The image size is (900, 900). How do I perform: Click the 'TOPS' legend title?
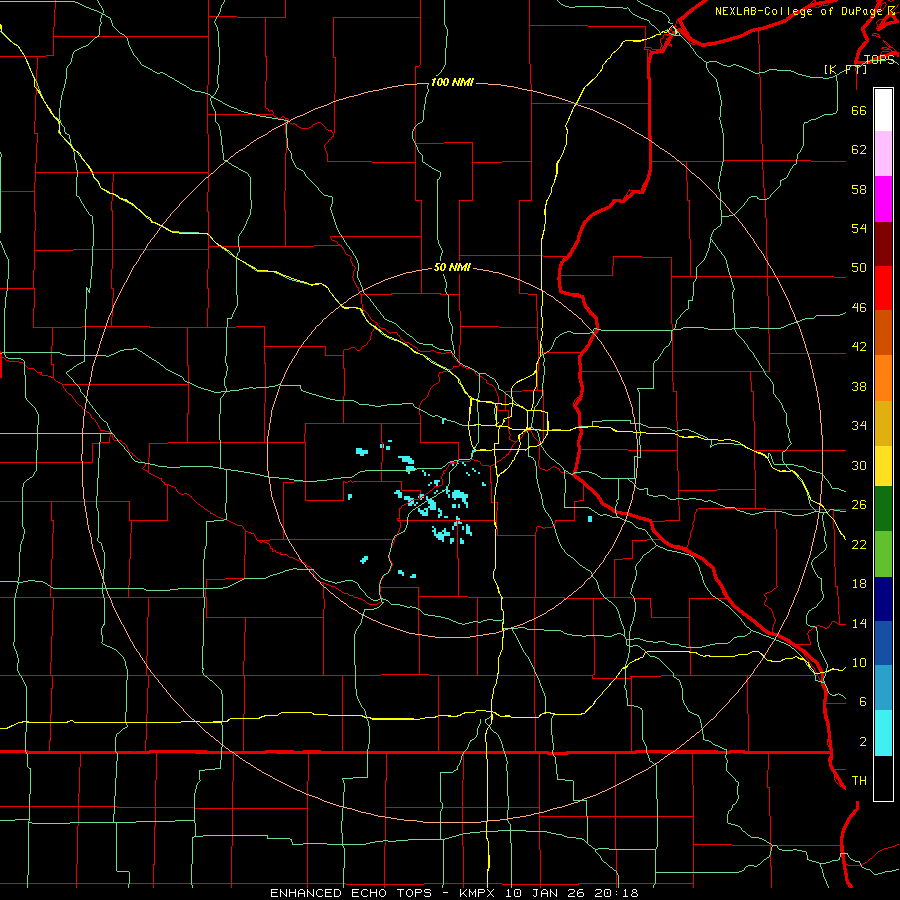[x=879, y=59]
